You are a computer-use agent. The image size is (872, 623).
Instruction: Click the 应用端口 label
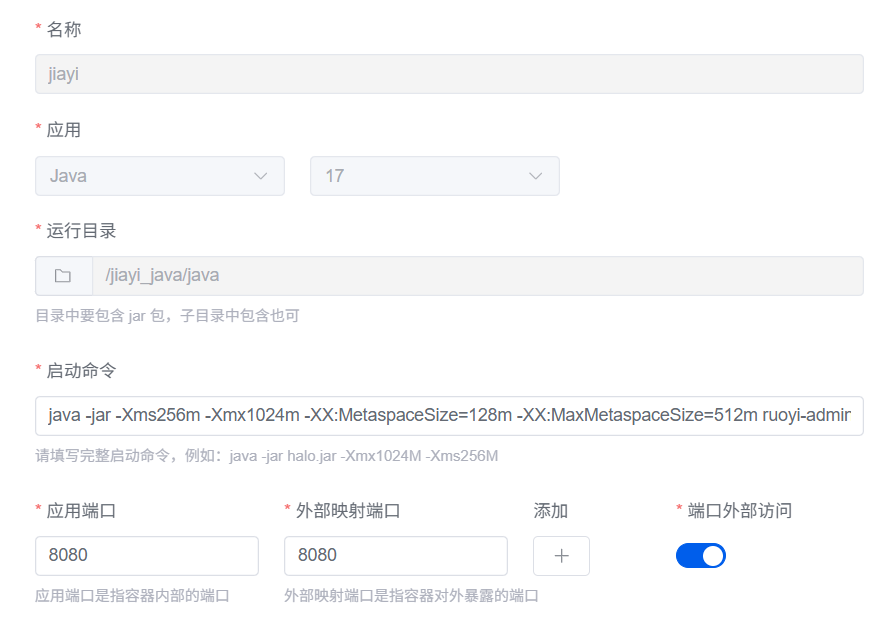[x=81, y=511]
